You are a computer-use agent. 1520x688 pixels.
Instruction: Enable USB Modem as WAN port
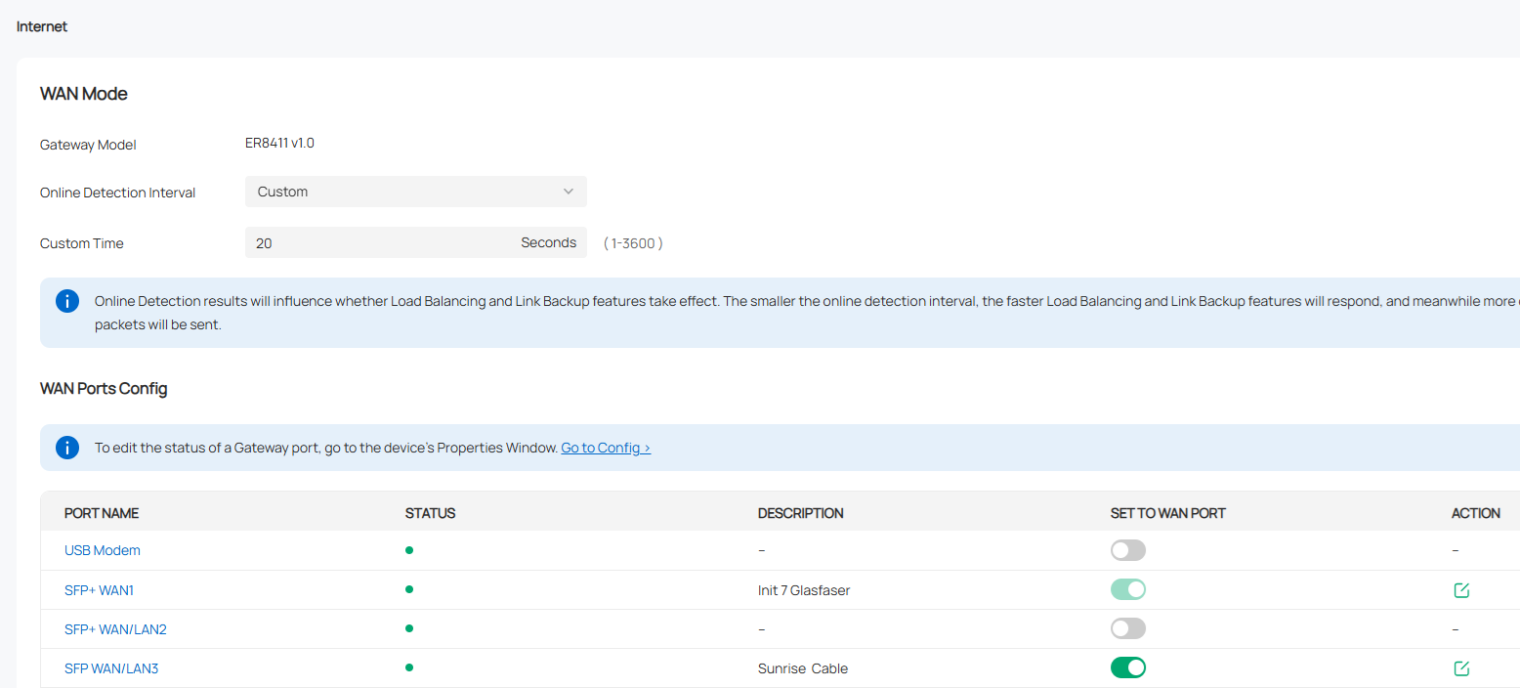coord(1127,550)
